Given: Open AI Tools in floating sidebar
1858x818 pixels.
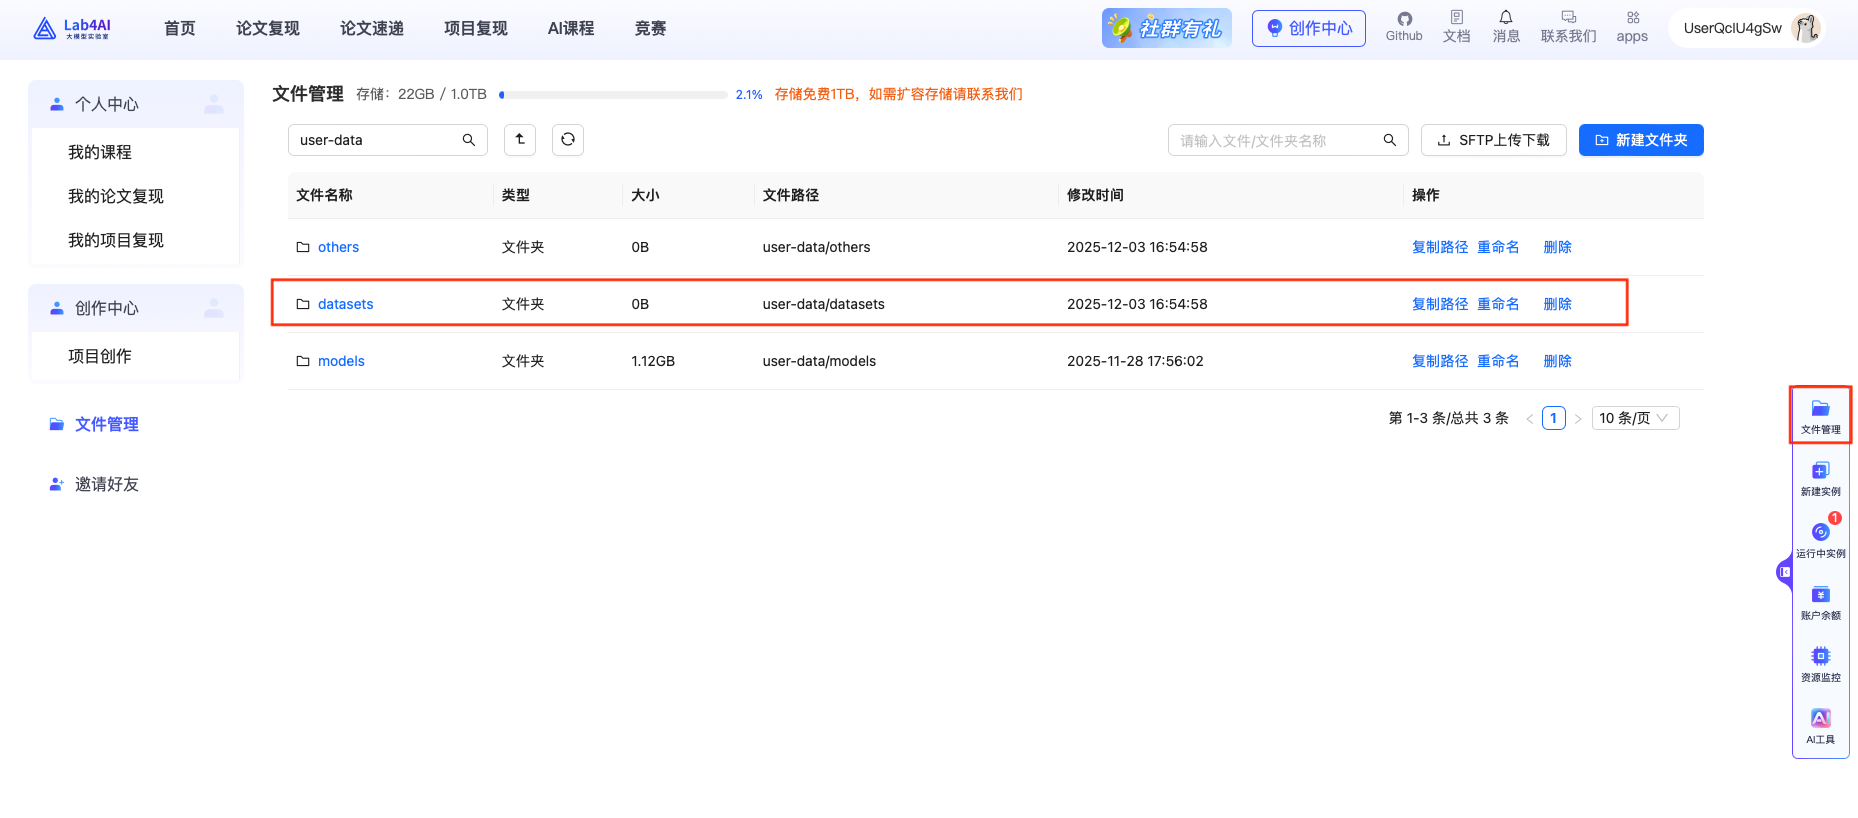Looking at the screenshot, I should point(1820,725).
